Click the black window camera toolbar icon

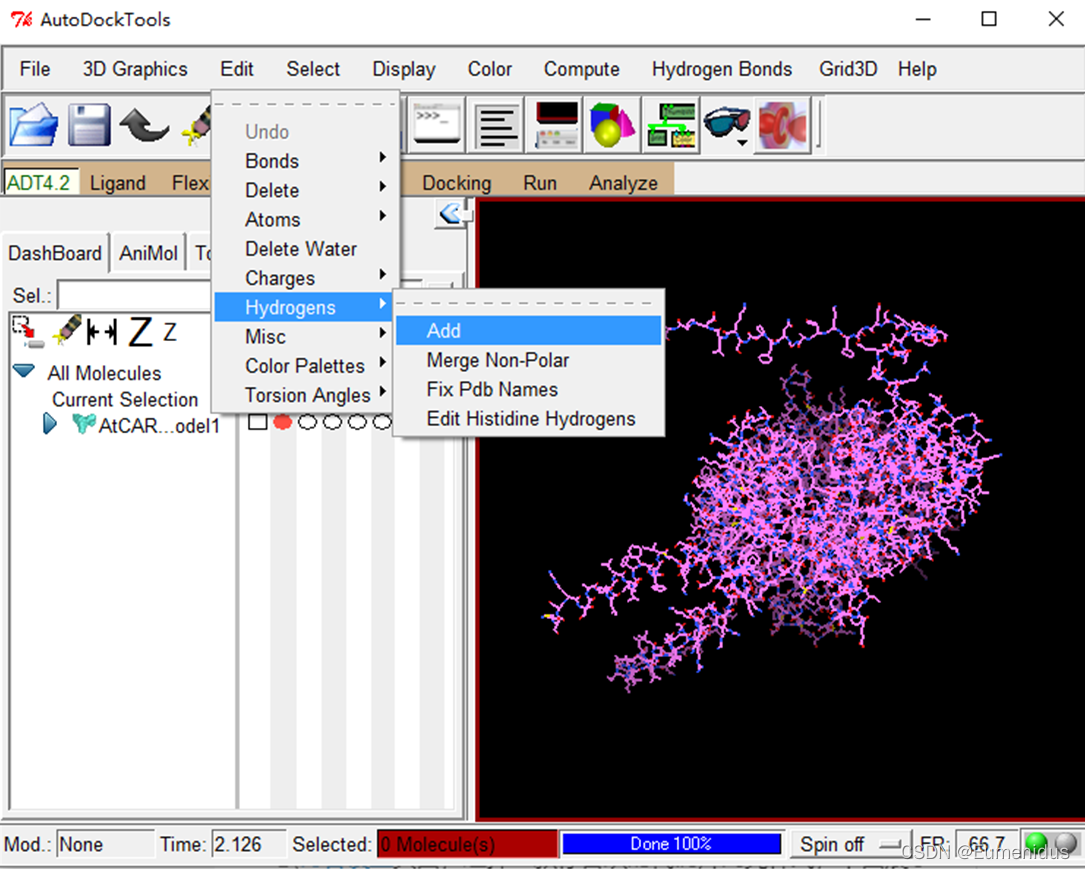[556, 125]
